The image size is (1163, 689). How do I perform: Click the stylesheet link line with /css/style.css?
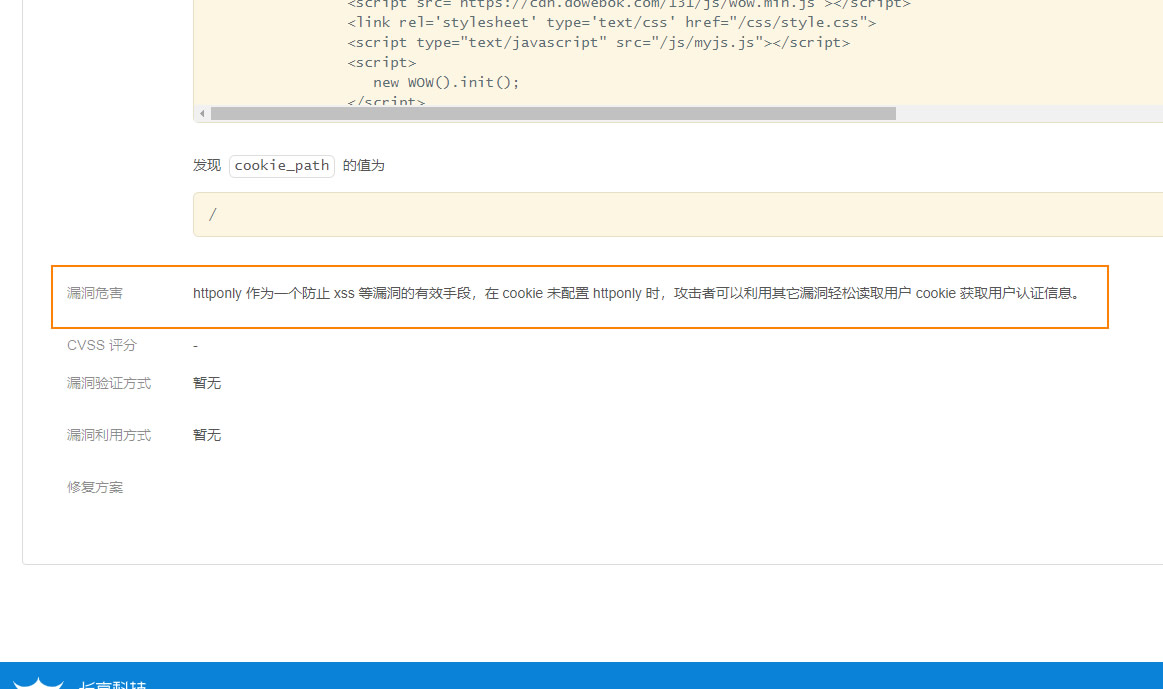click(611, 23)
